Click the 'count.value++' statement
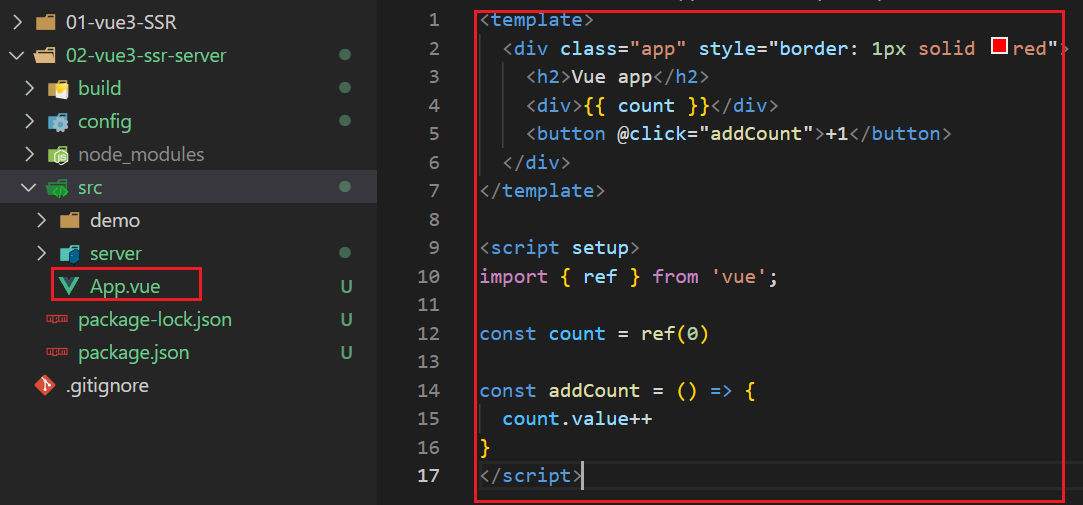Image resolution: width=1083 pixels, height=505 pixels. (577, 419)
